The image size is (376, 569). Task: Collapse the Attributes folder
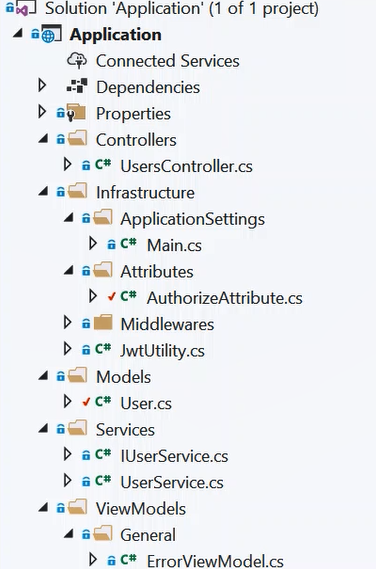(69, 270)
